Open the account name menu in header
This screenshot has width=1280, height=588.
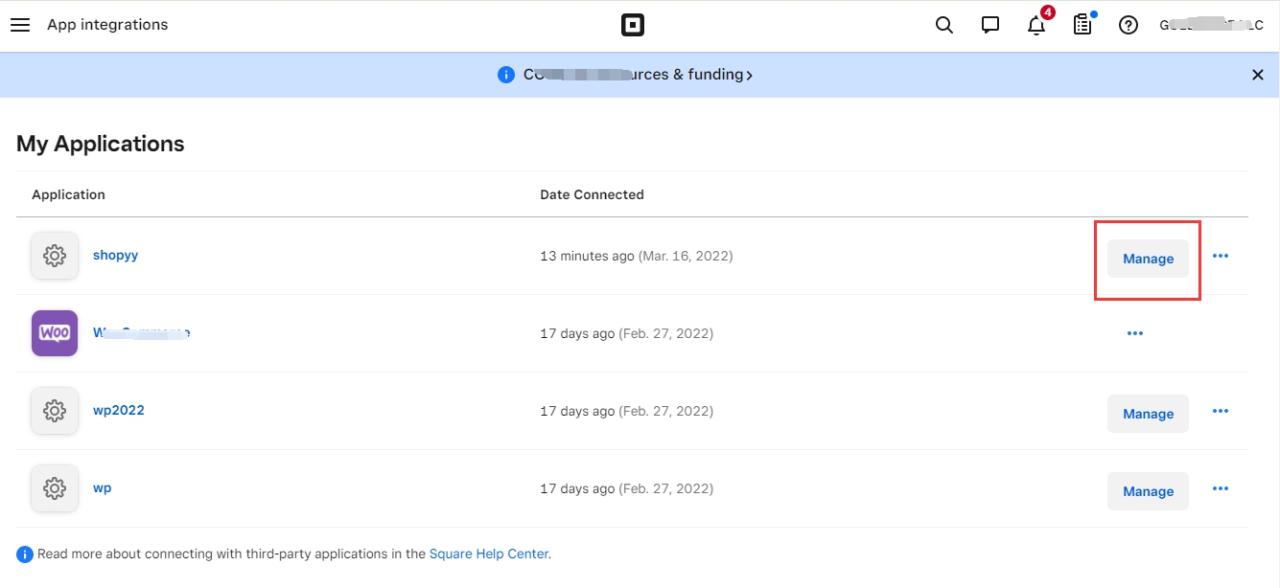tap(1210, 25)
